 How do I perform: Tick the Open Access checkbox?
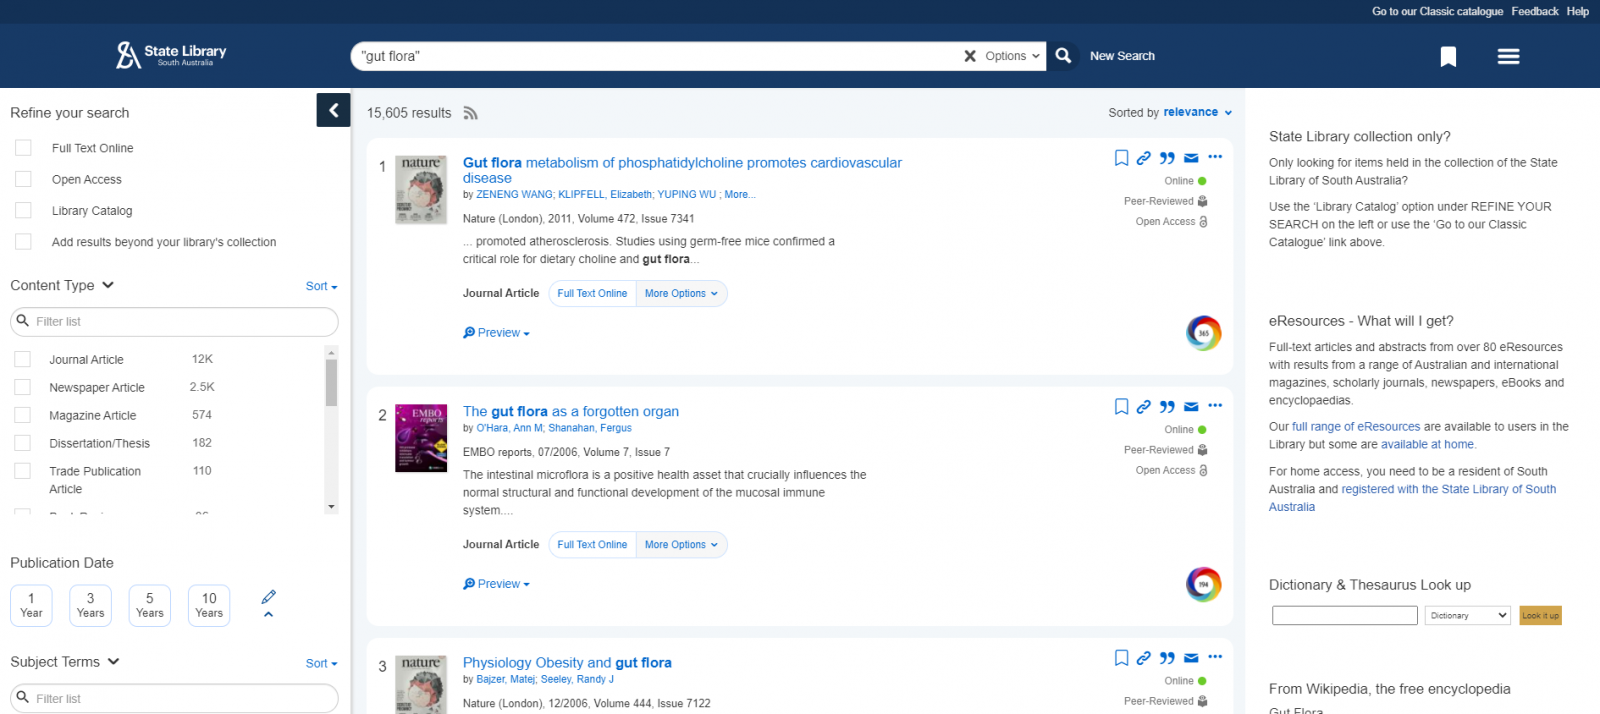pyautogui.click(x=23, y=179)
